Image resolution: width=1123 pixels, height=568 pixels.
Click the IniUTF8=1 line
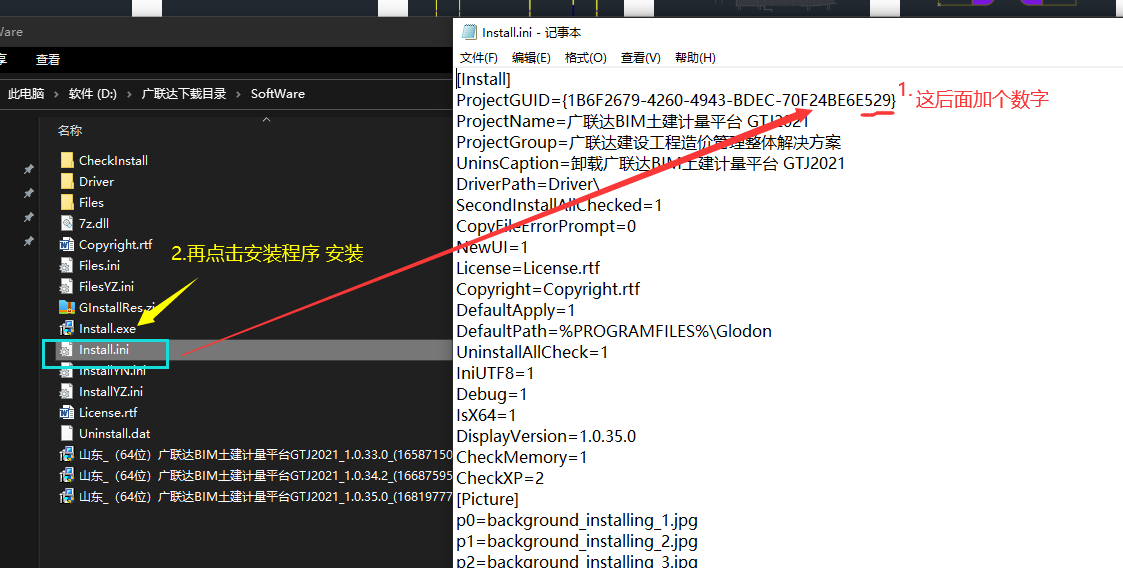coord(495,373)
